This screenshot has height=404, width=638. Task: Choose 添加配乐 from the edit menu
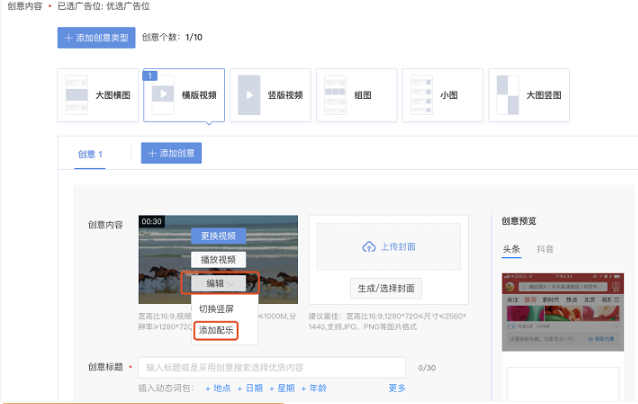[217, 329]
